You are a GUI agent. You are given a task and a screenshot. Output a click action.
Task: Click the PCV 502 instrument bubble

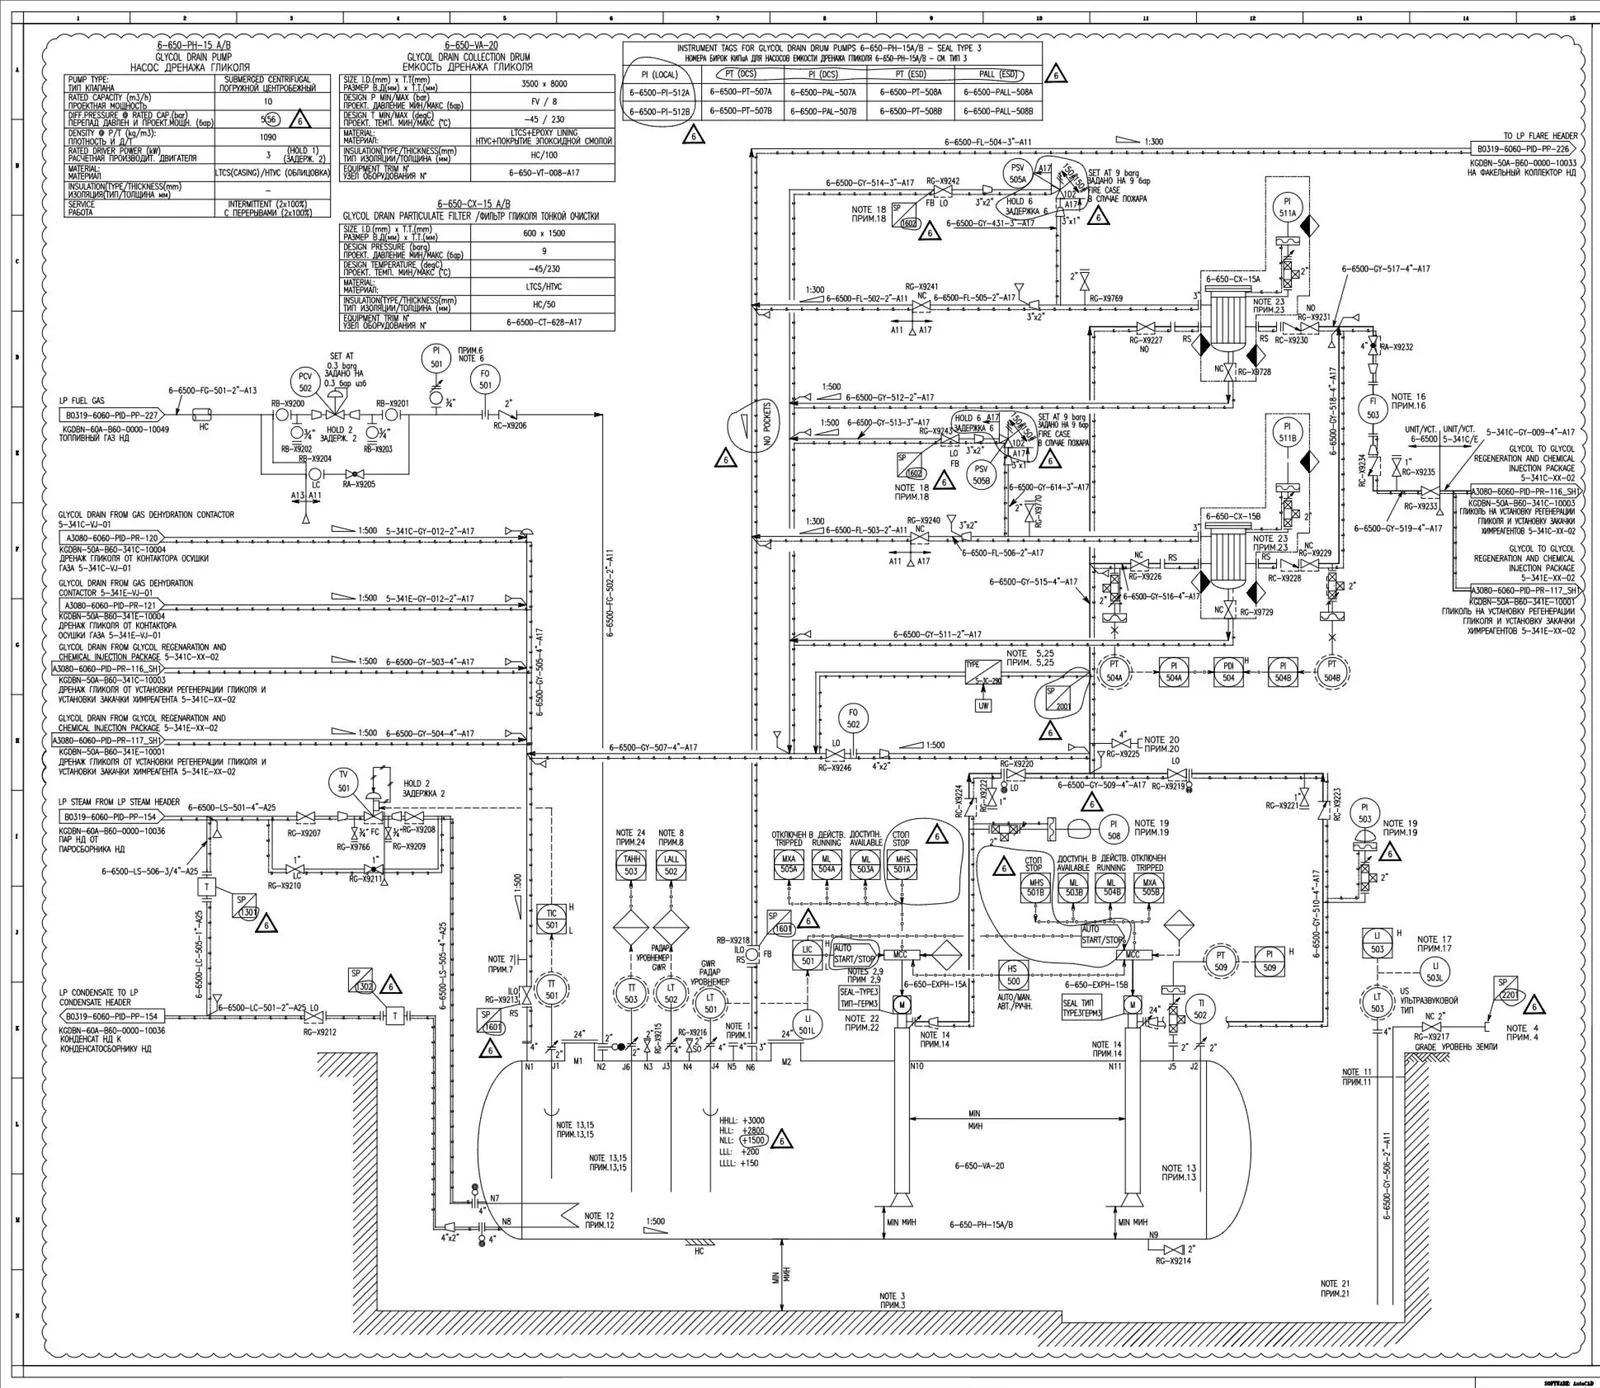point(305,382)
